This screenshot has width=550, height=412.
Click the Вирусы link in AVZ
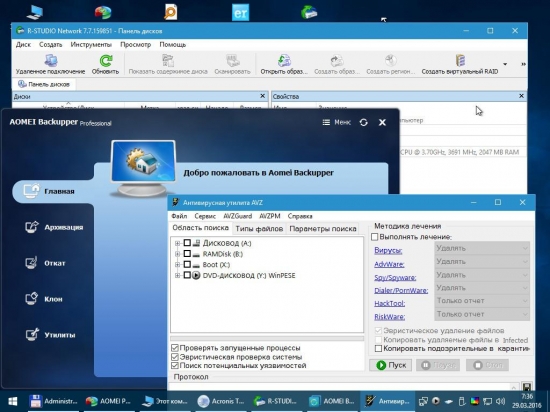[388, 251]
